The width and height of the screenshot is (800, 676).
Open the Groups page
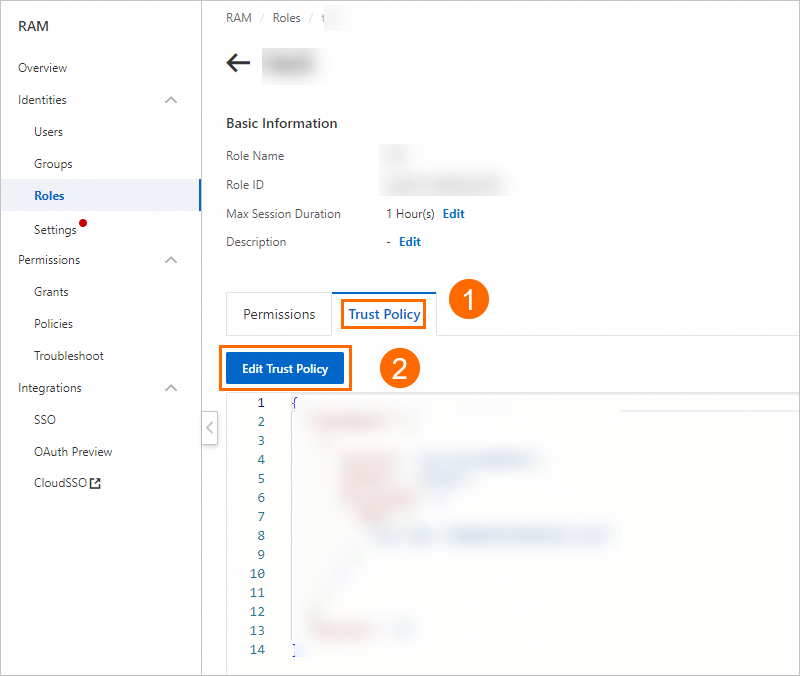pos(53,164)
